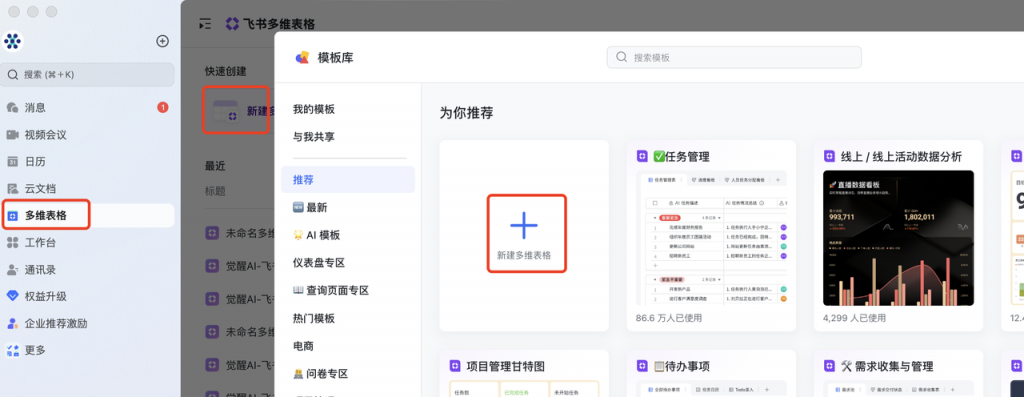Click the 视频会议 camera icon
This screenshot has width=1024, height=397.
click(x=12, y=135)
